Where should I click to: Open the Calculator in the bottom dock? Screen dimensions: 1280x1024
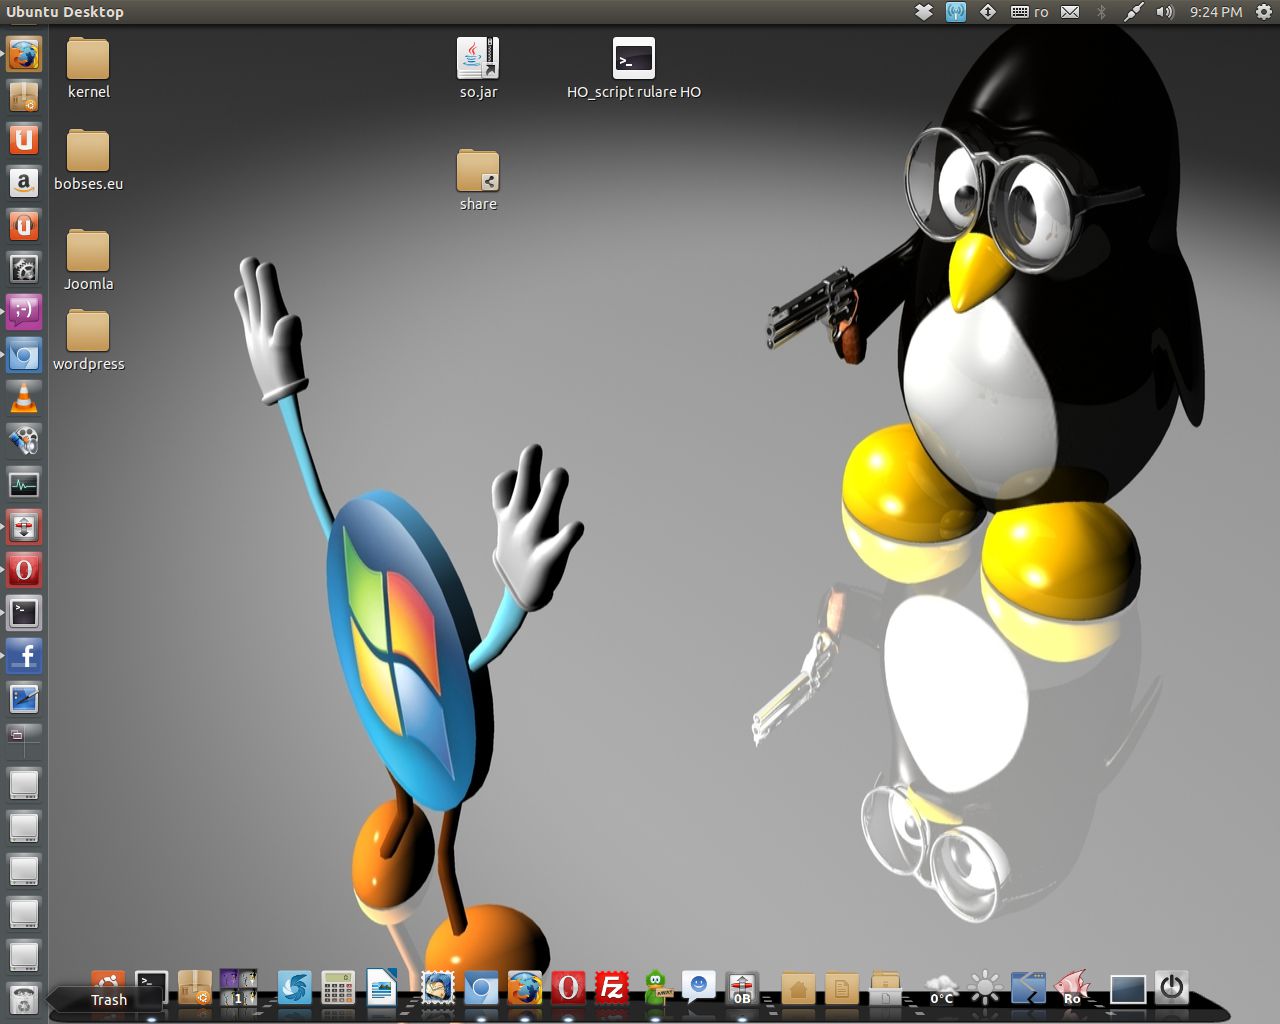338,989
